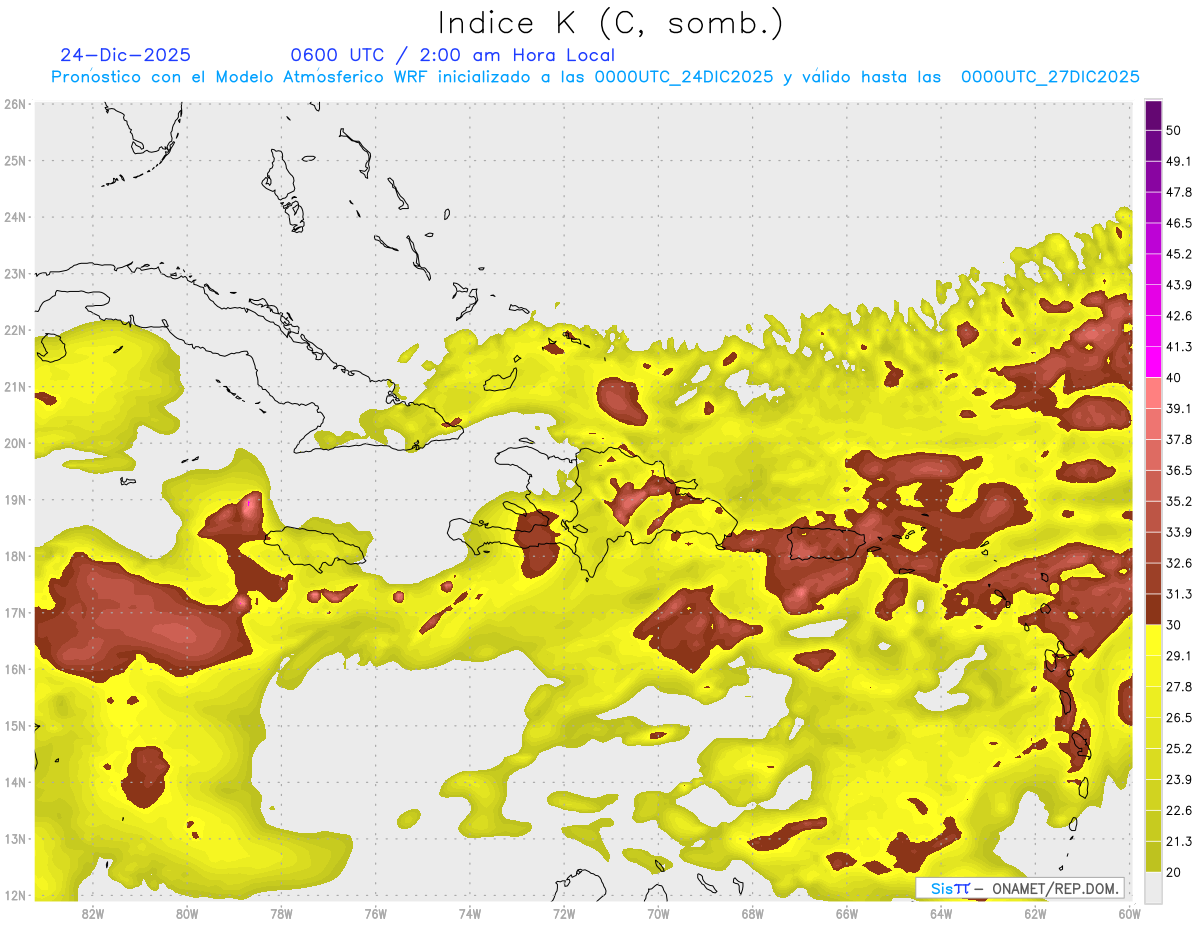The height and width of the screenshot is (927, 1200).
Task: Click '0600 UTC / 2:00 am Hora Local'
Action: [452, 55]
